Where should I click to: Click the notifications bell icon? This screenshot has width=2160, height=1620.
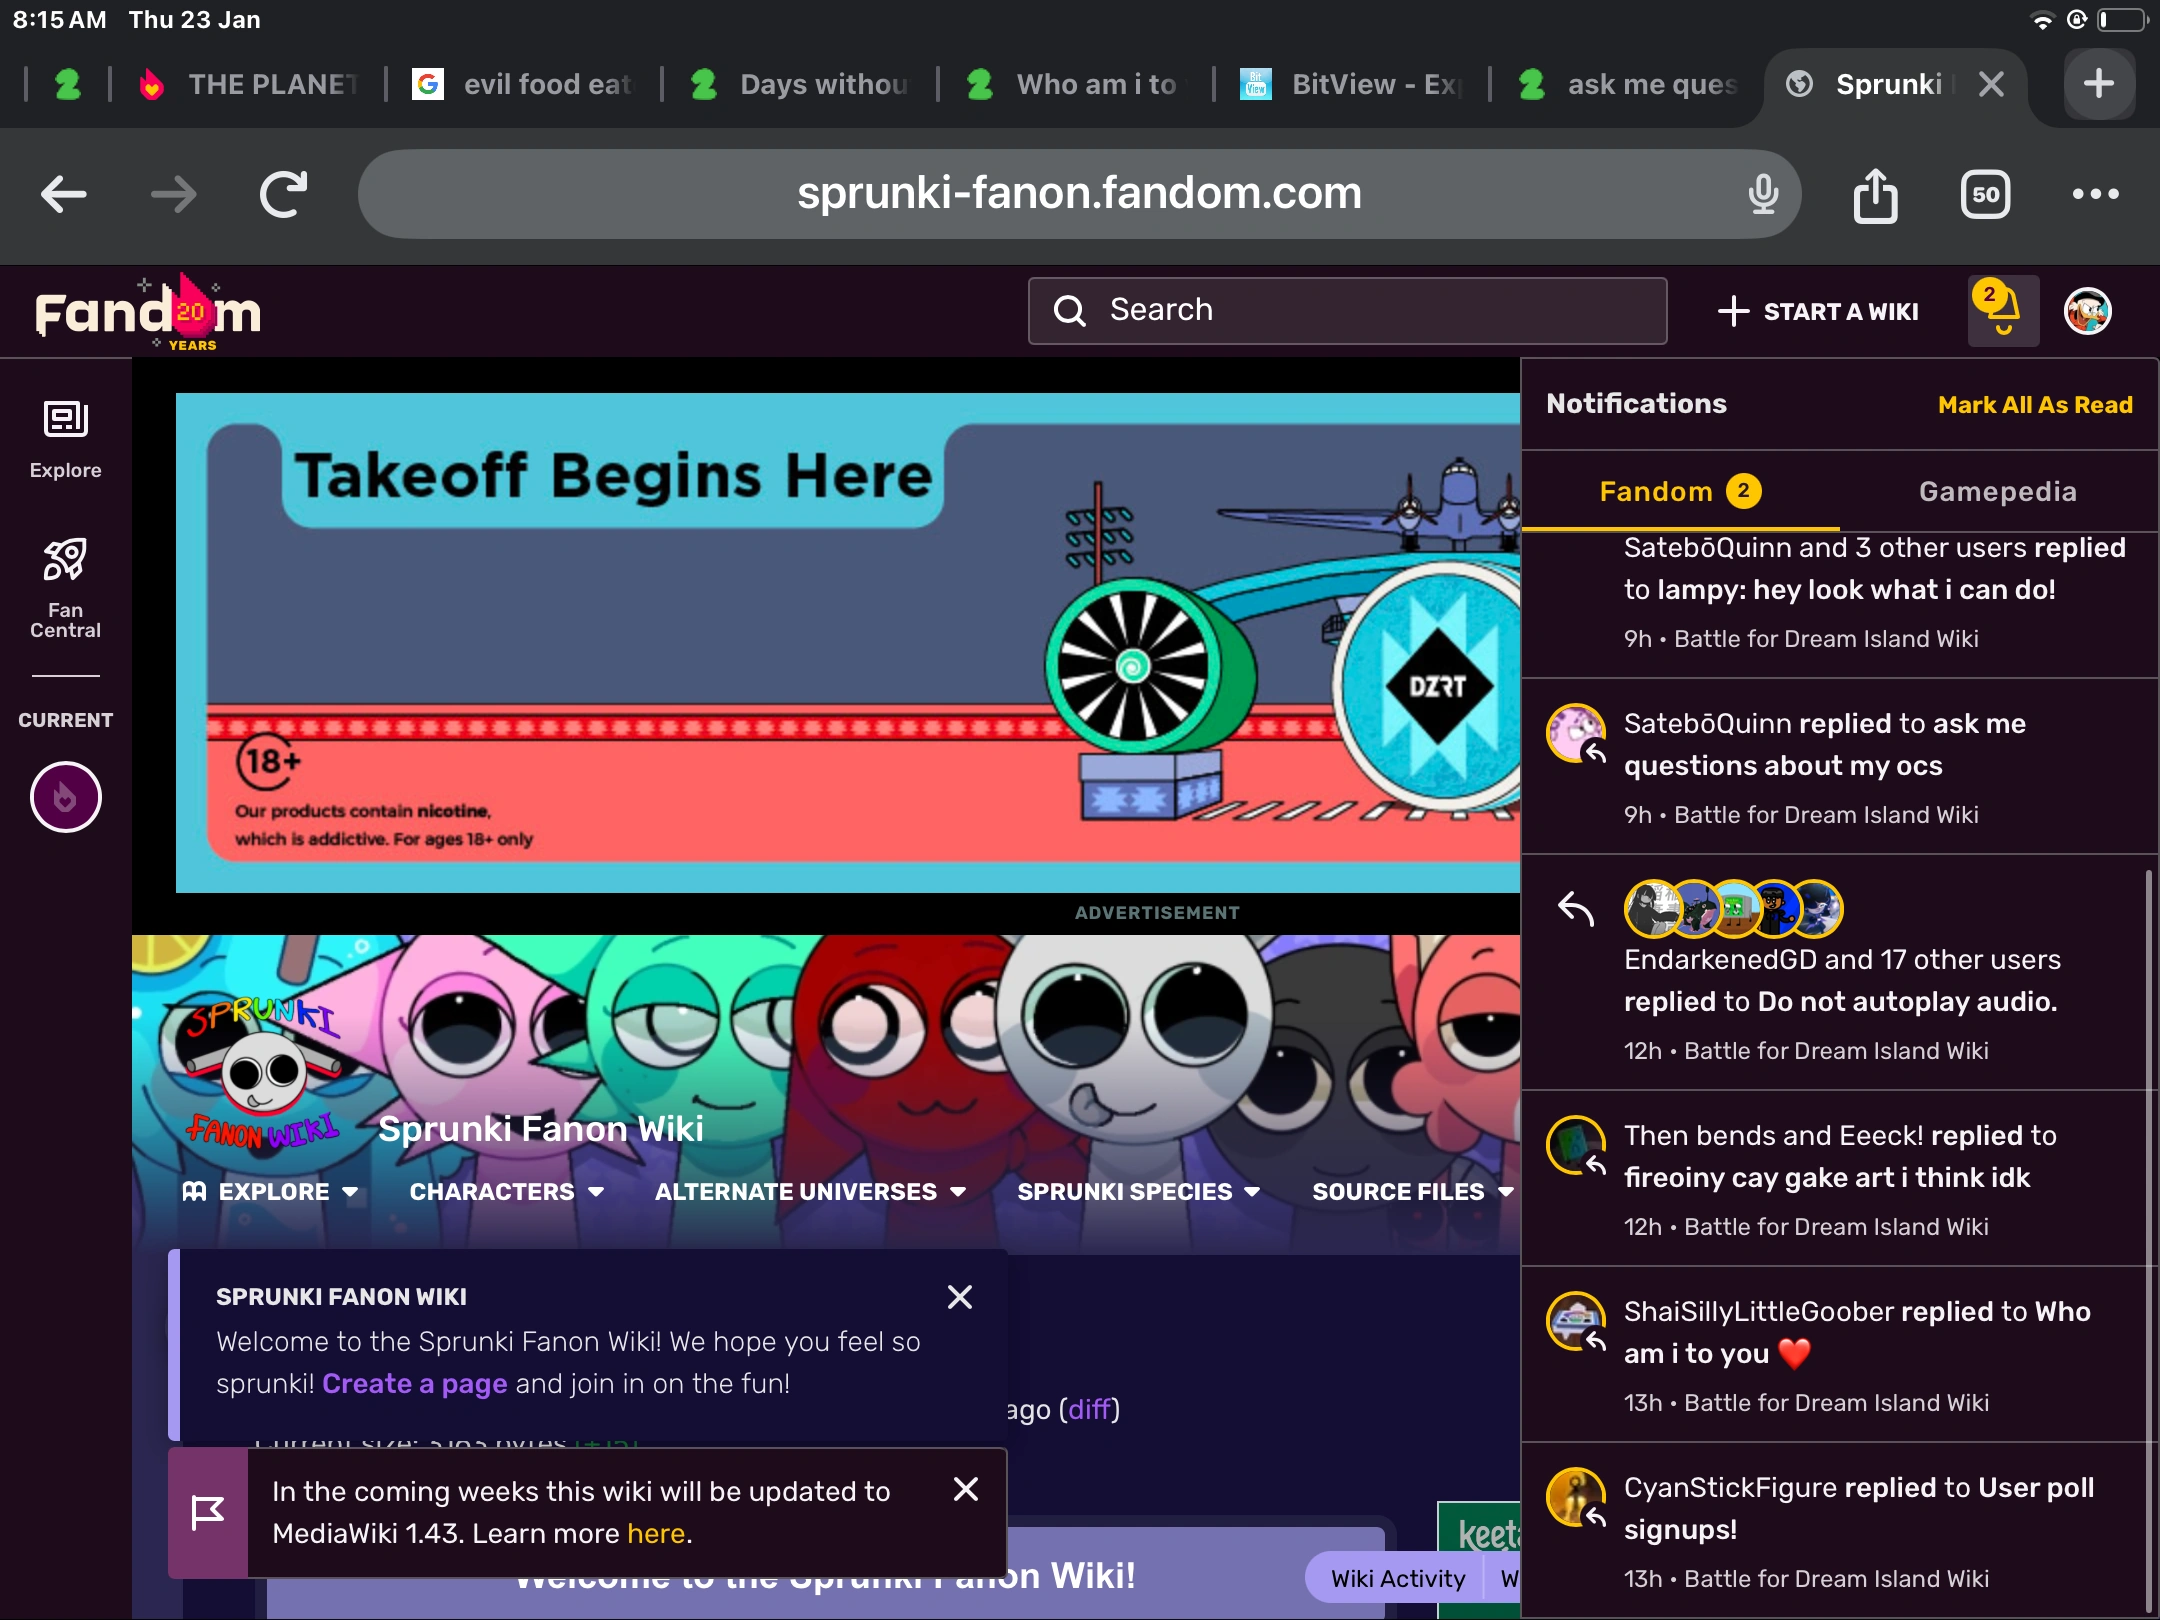tap(2002, 311)
